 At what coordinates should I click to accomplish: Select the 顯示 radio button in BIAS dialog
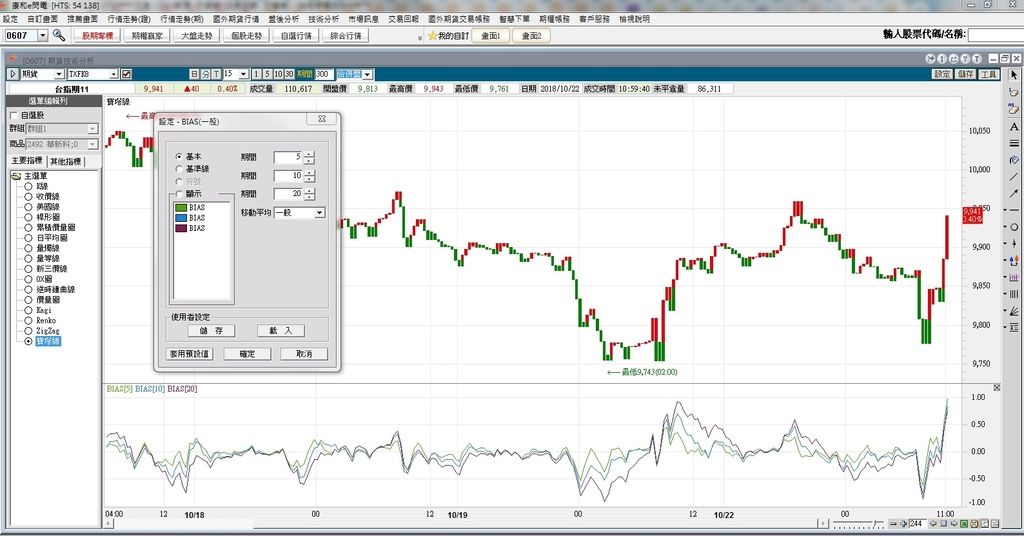click(179, 194)
